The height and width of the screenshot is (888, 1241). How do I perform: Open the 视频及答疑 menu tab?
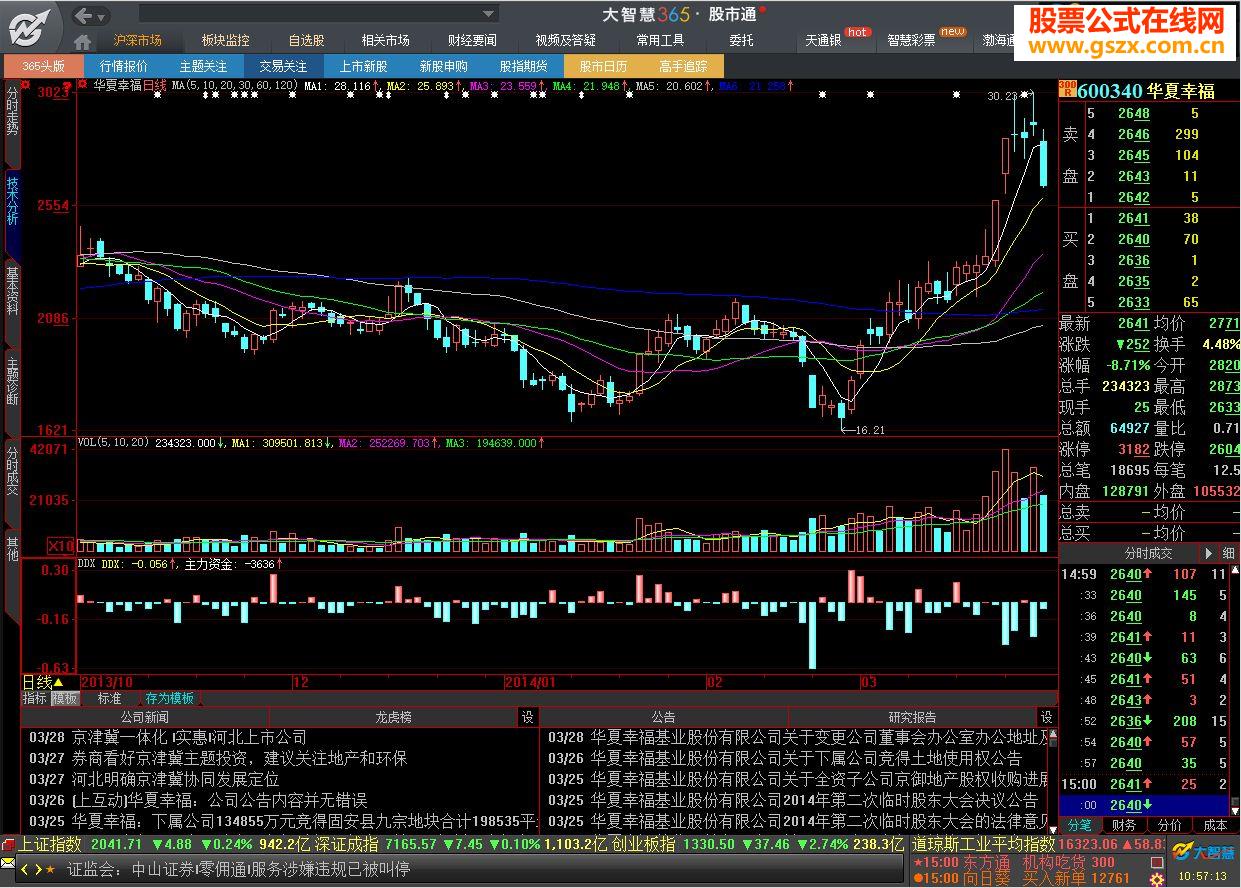[566, 41]
